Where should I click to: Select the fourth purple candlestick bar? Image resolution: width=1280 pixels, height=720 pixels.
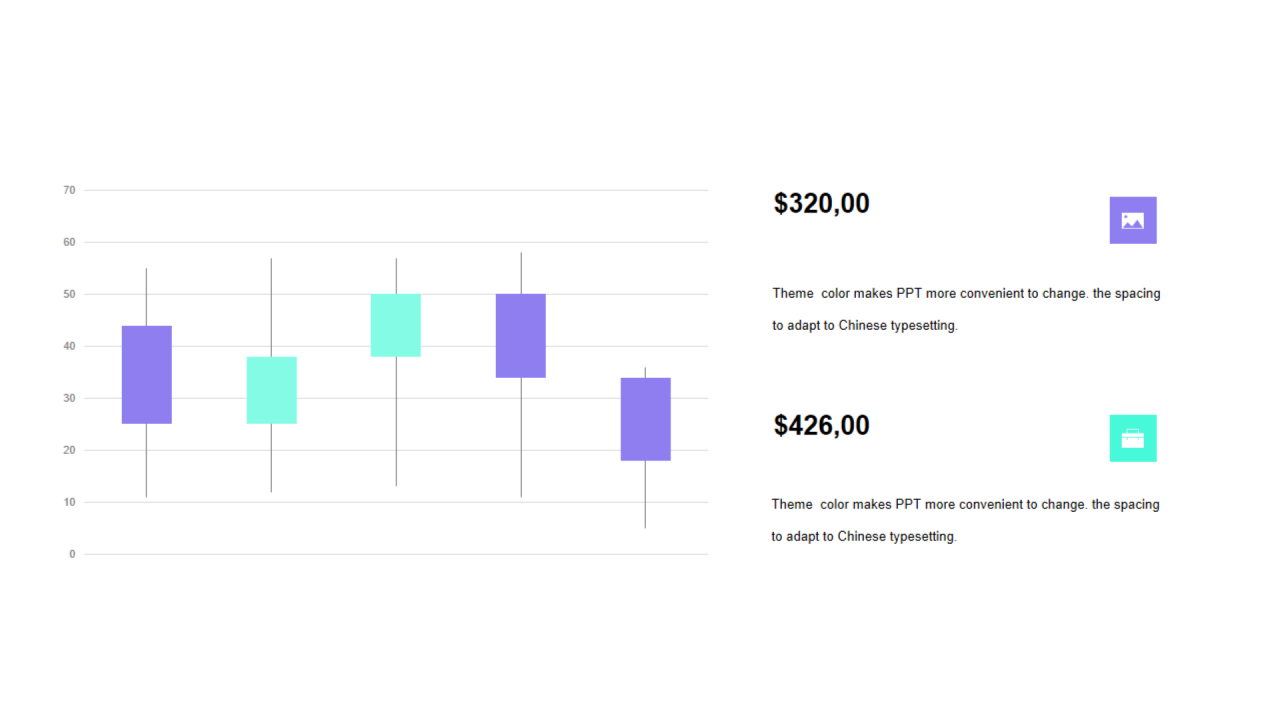point(521,336)
